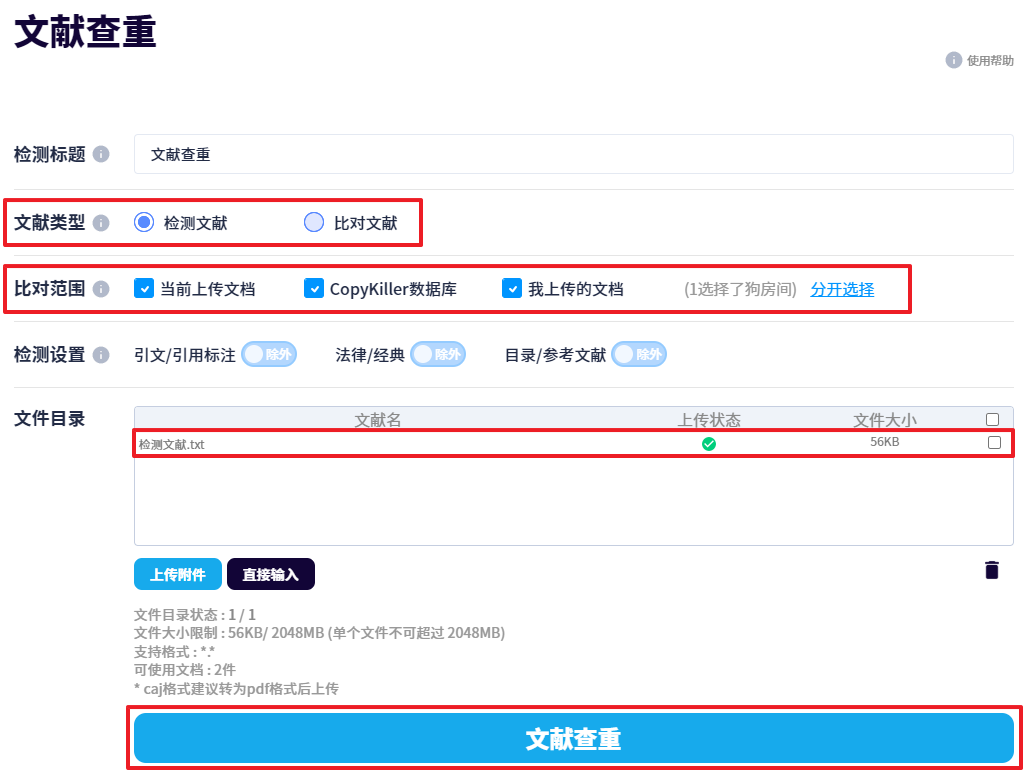Click the 分开选择 link
Screen dimensions: 1027x775
(841, 289)
